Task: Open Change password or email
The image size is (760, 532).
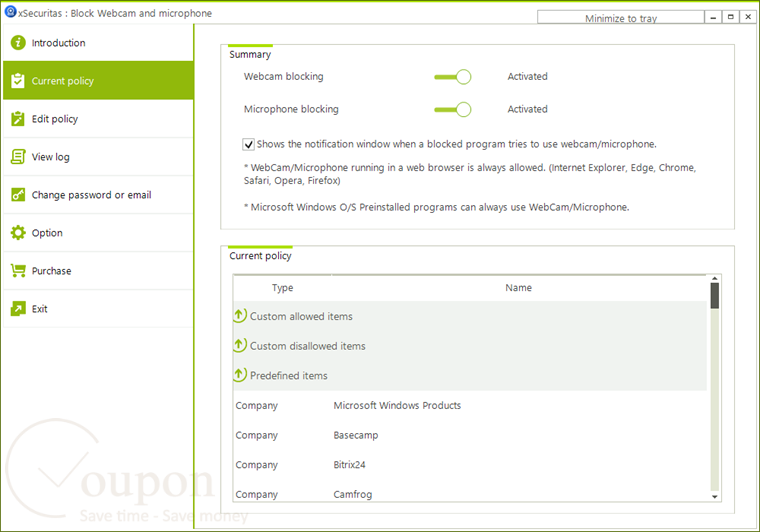Action: [98, 195]
